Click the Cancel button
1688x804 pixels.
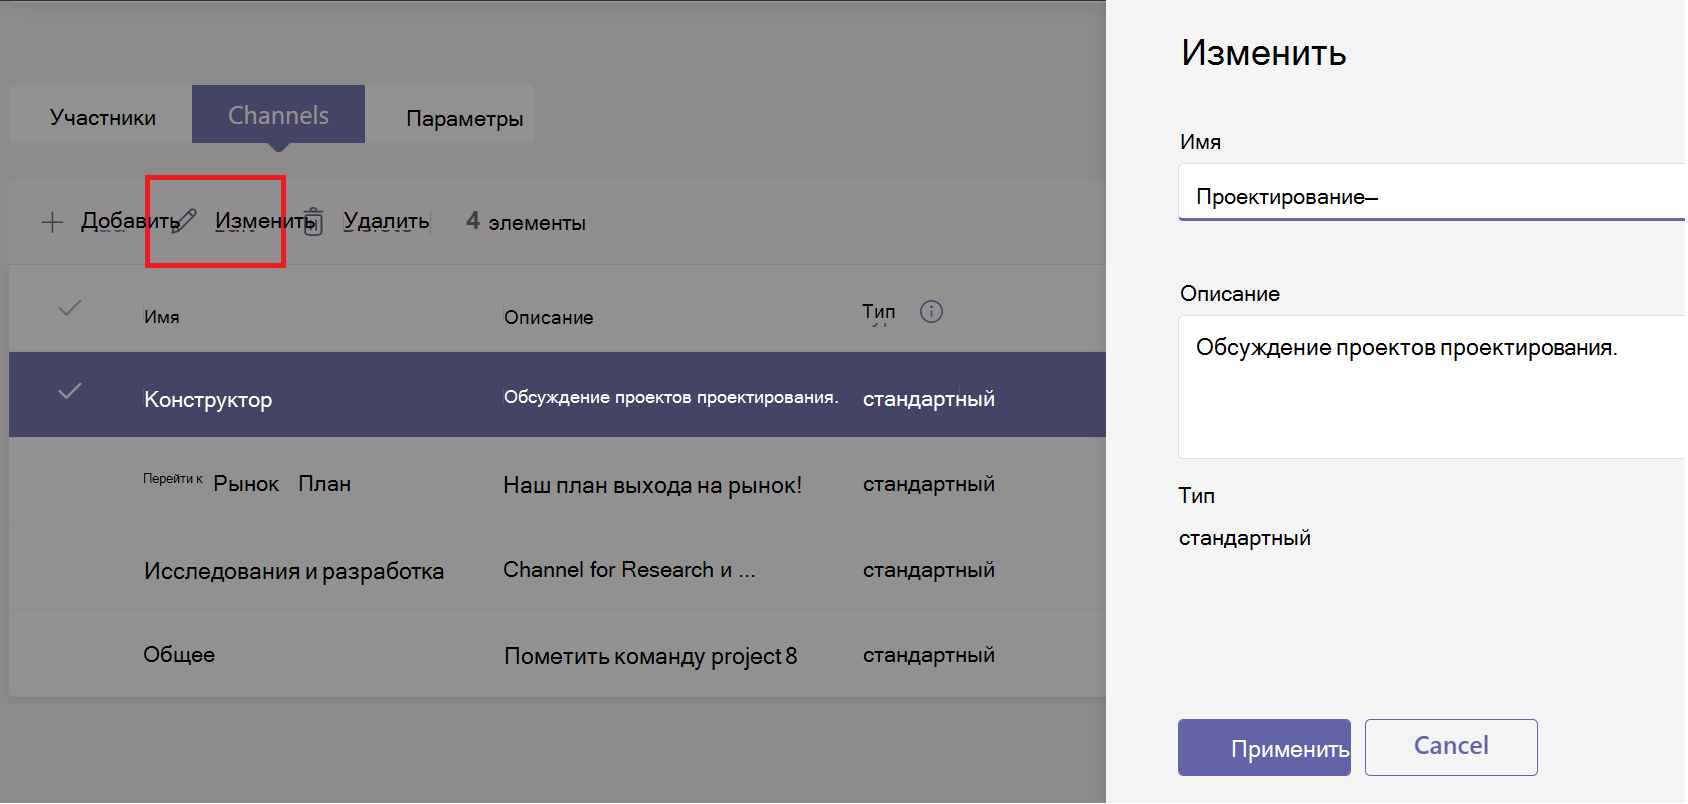(1451, 747)
